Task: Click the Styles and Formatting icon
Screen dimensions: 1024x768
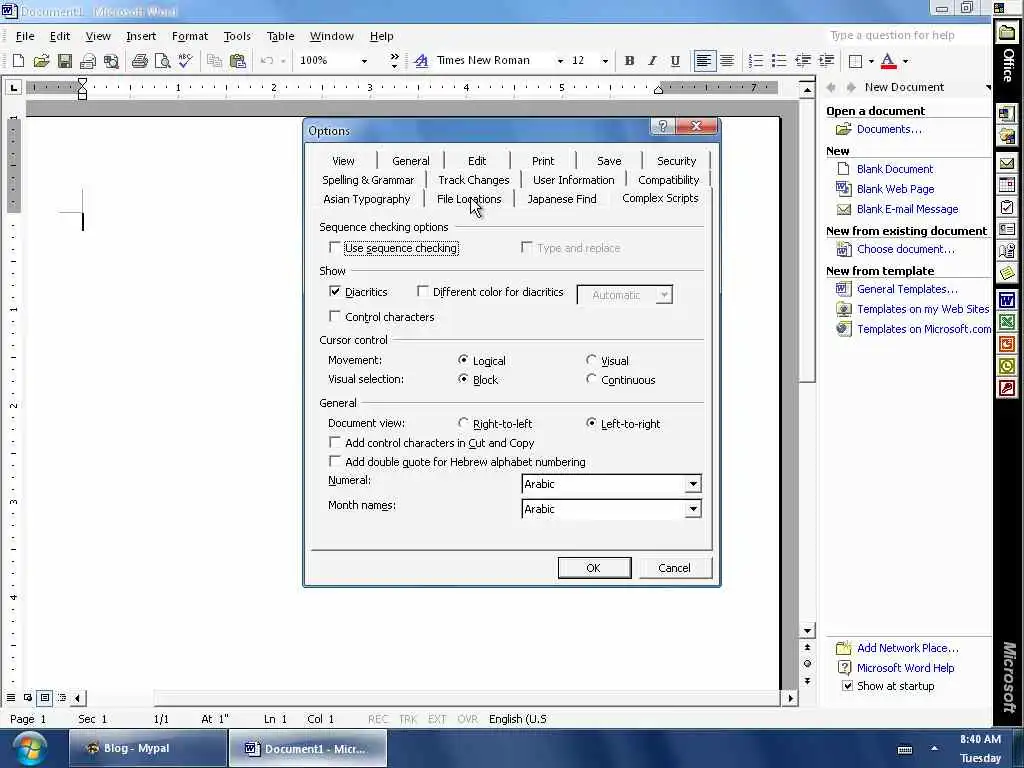Action: (421, 61)
